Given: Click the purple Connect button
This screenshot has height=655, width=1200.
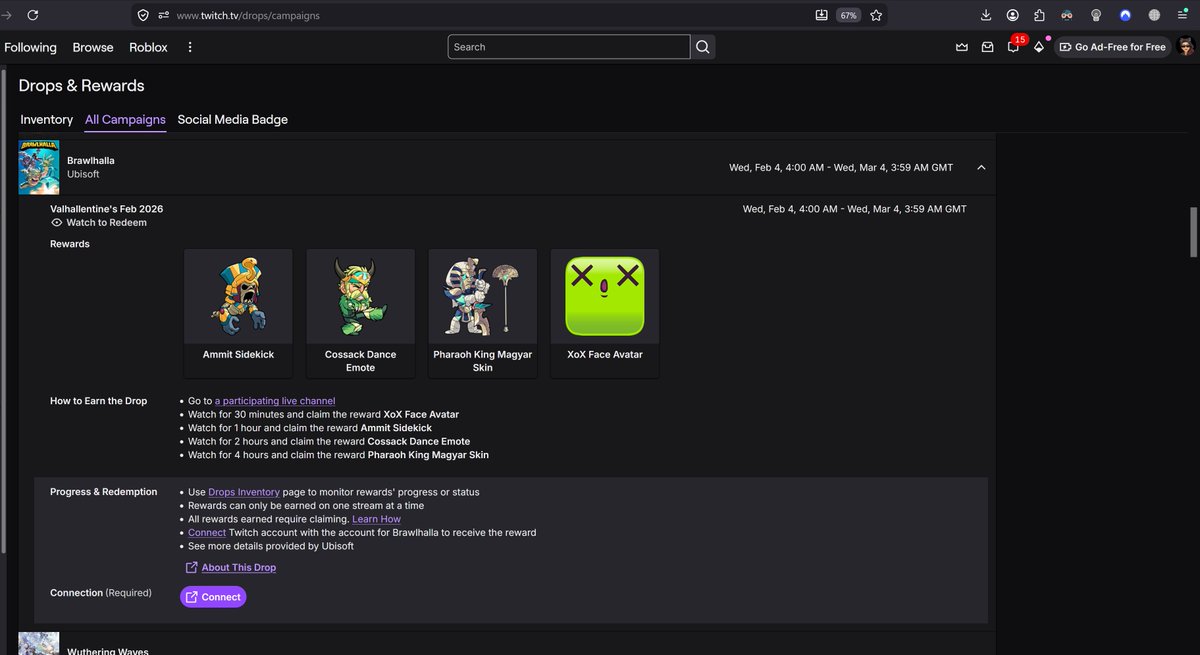Looking at the screenshot, I should 213,597.
